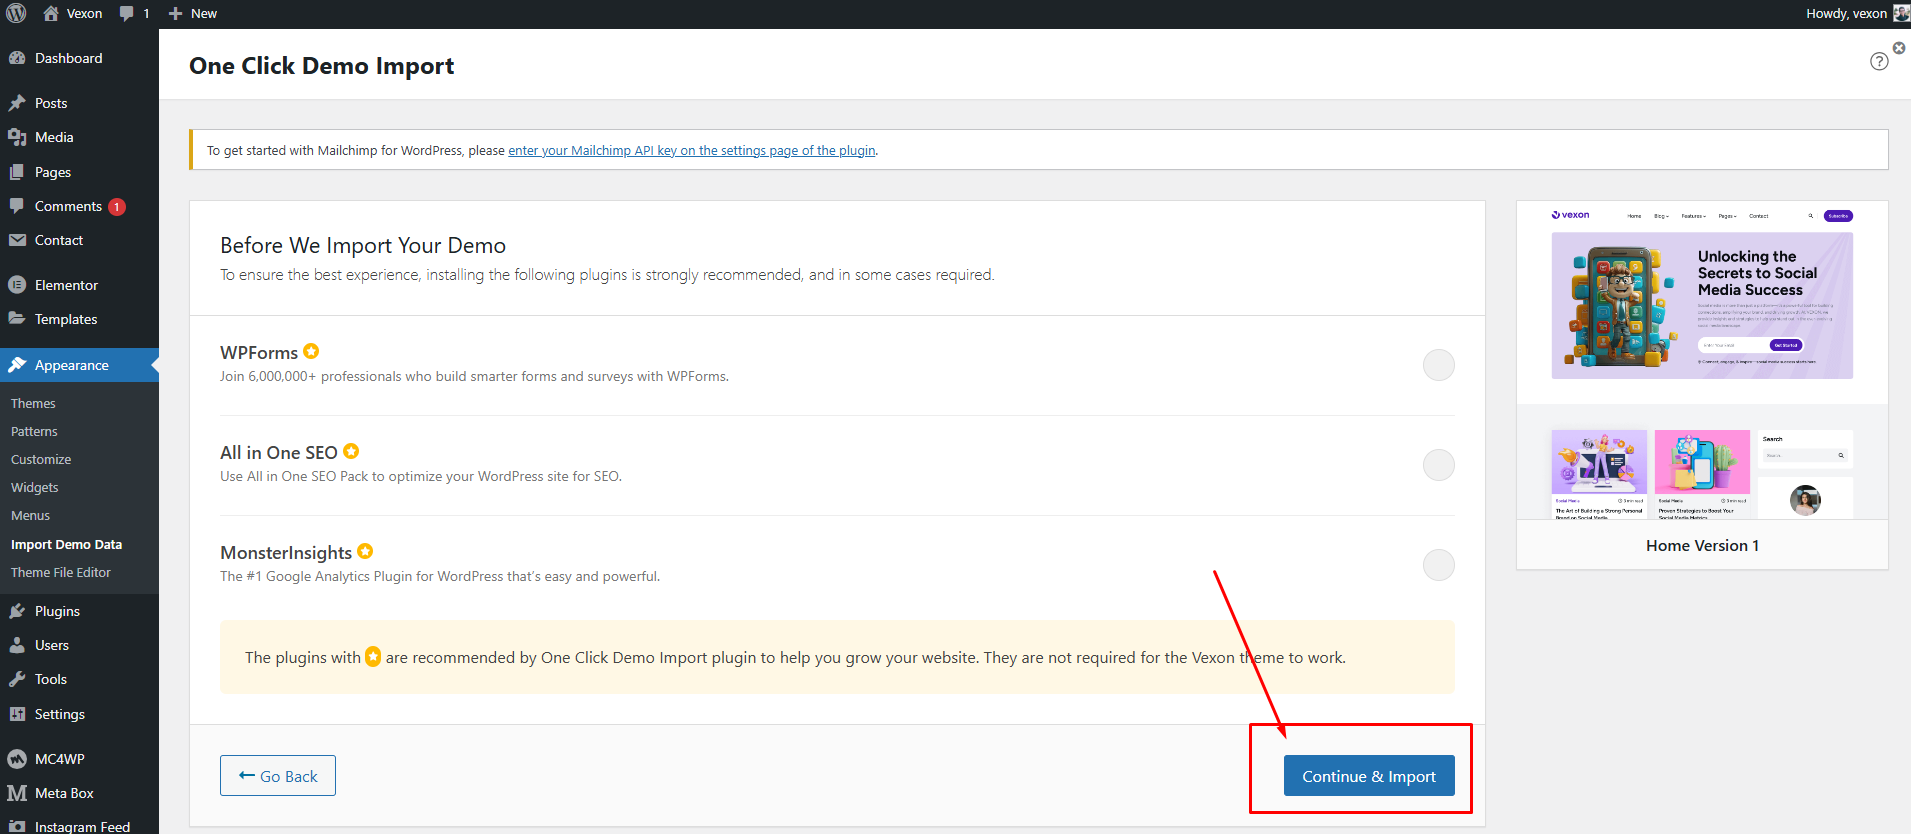Image resolution: width=1911 pixels, height=834 pixels.
Task: Open Settings sliders icon menu
Action: 17,714
